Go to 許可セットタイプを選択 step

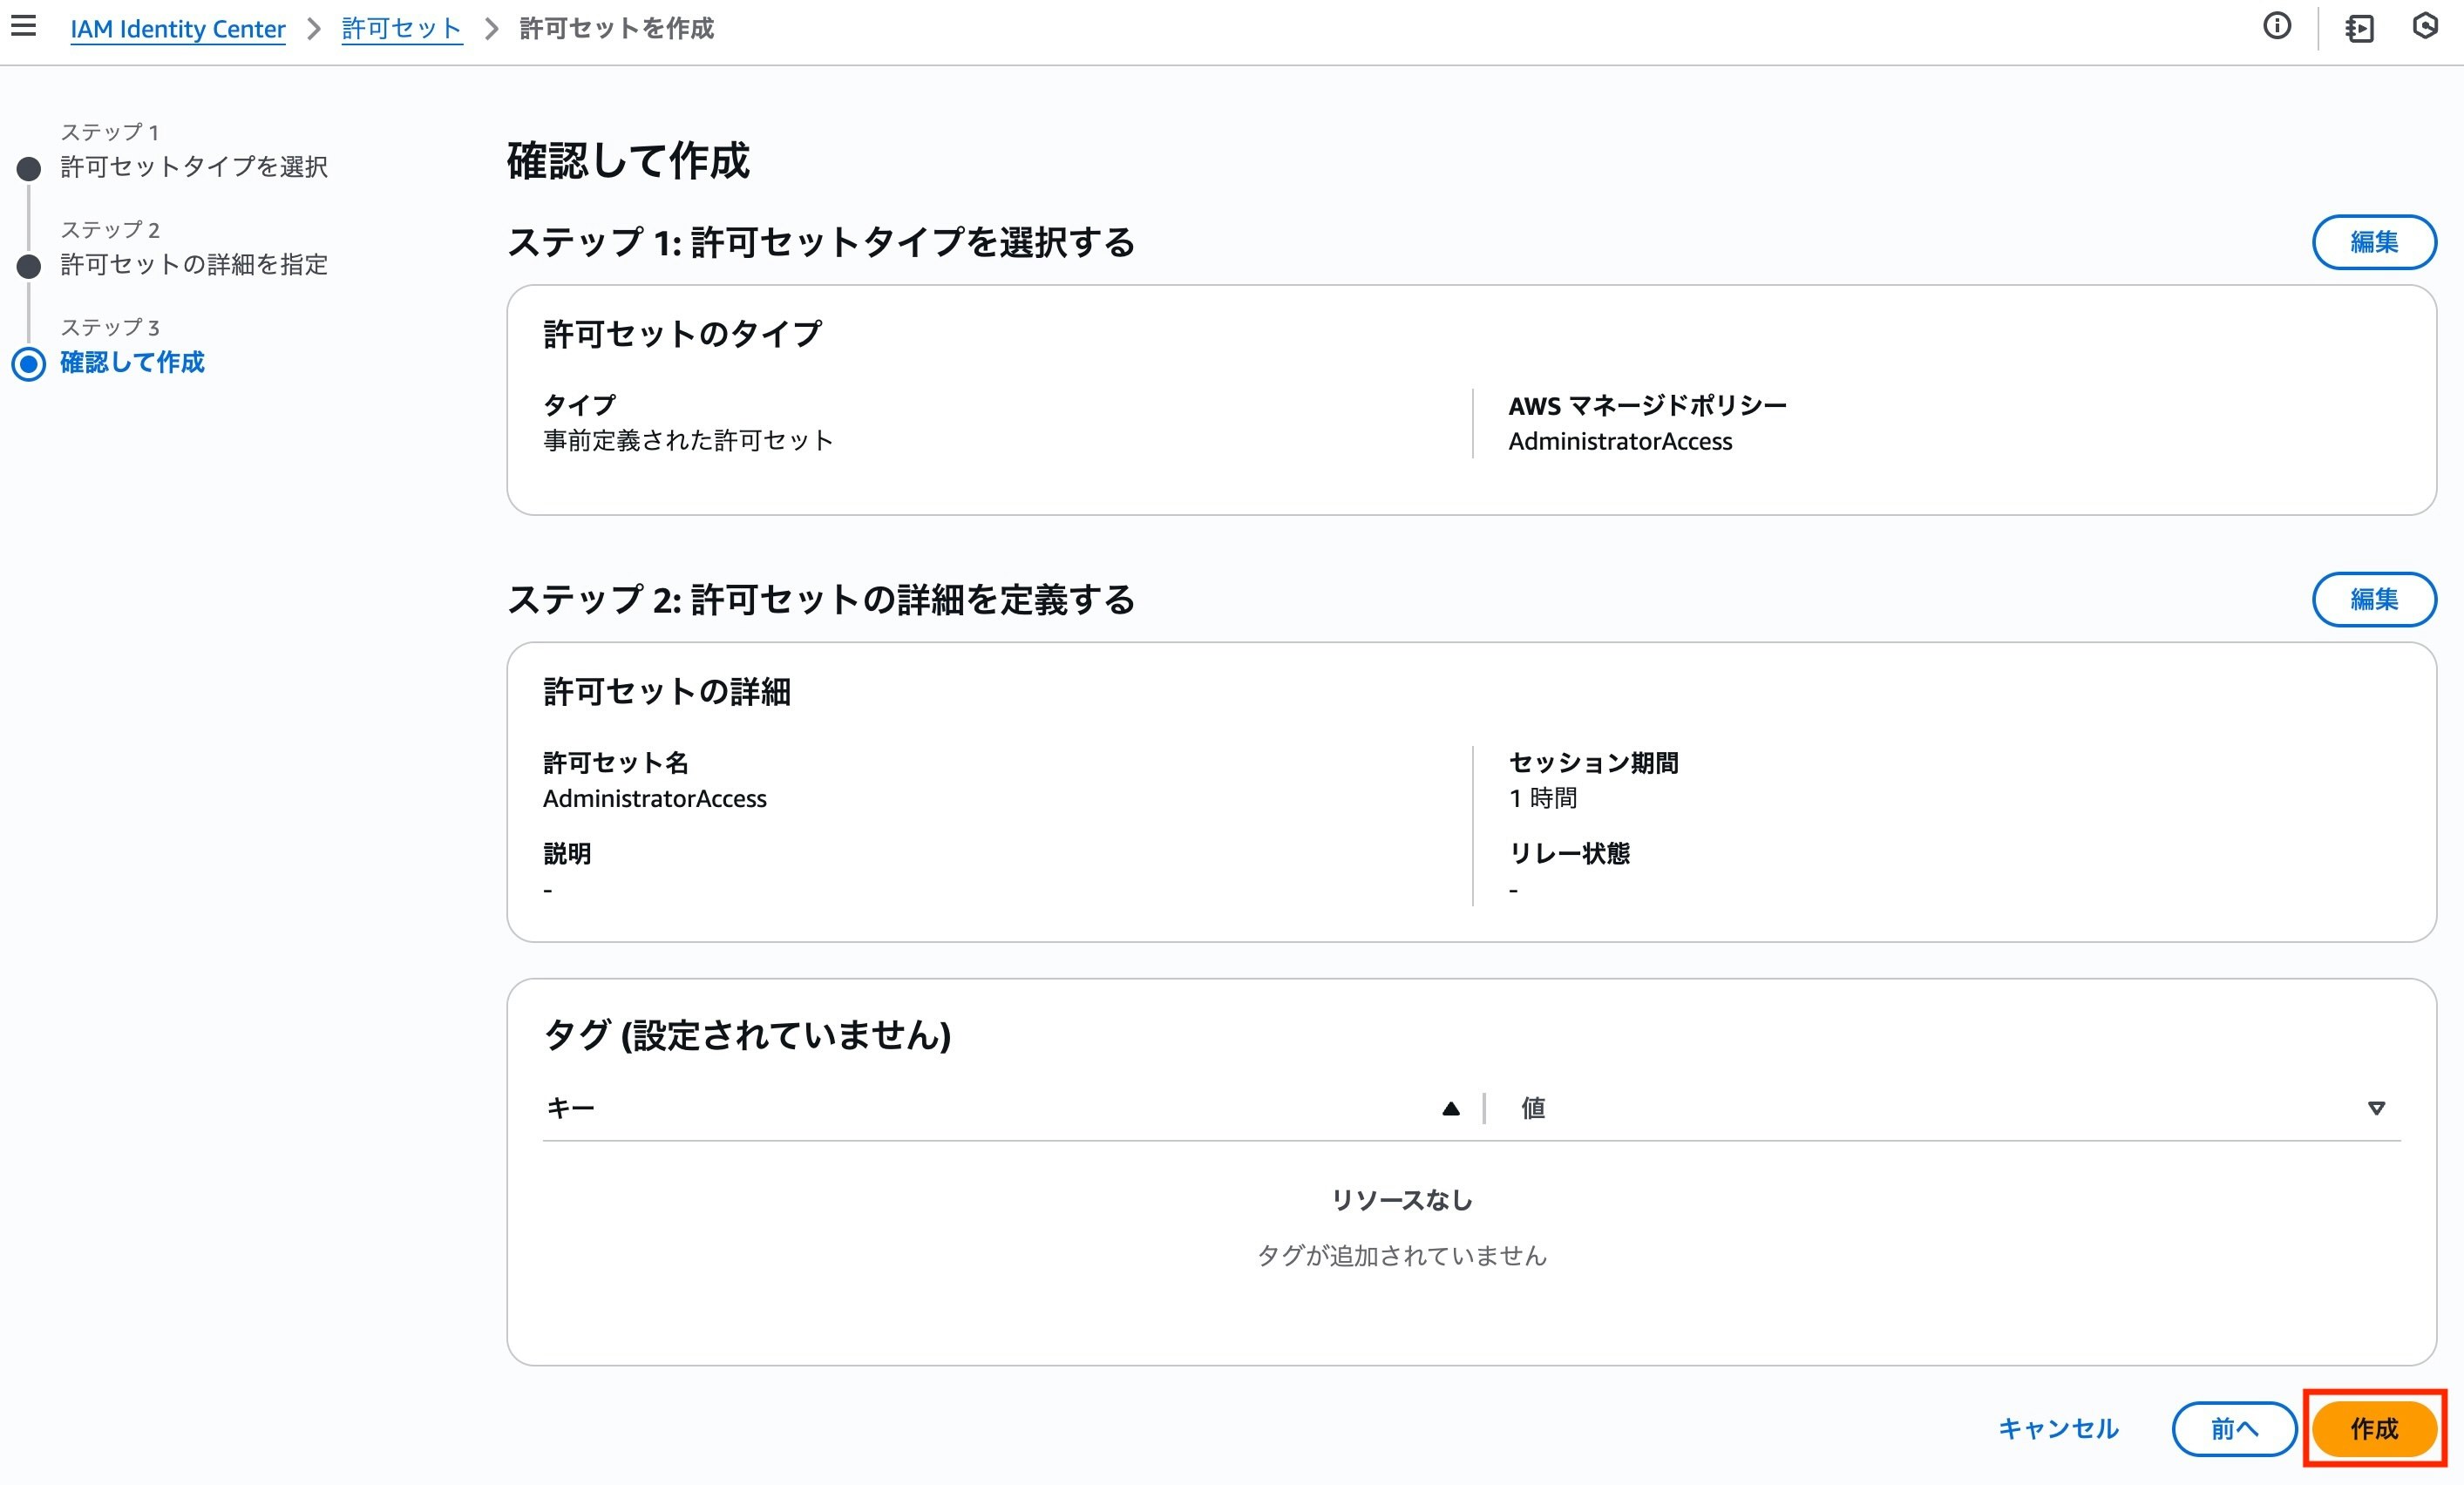(194, 167)
